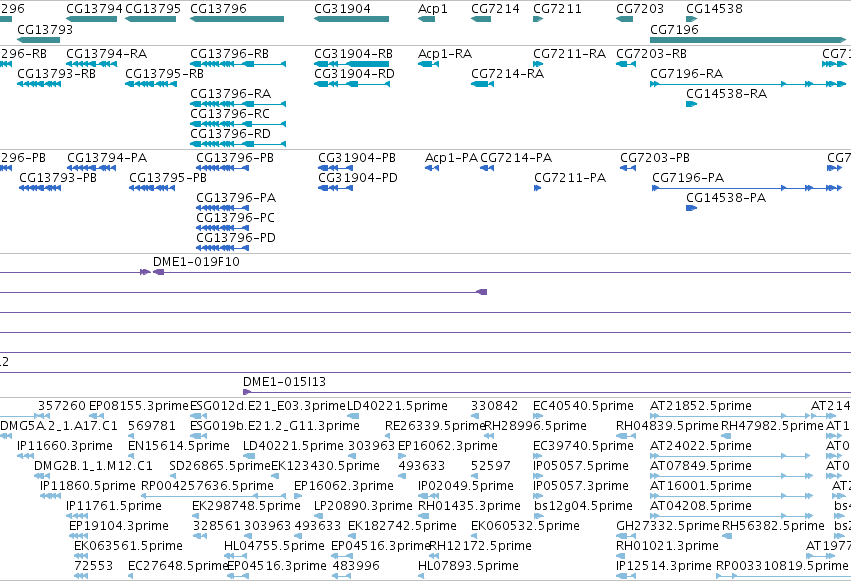Select EST RE26339.5prime
The width and height of the screenshot is (851, 581).
pyautogui.click(x=435, y=426)
